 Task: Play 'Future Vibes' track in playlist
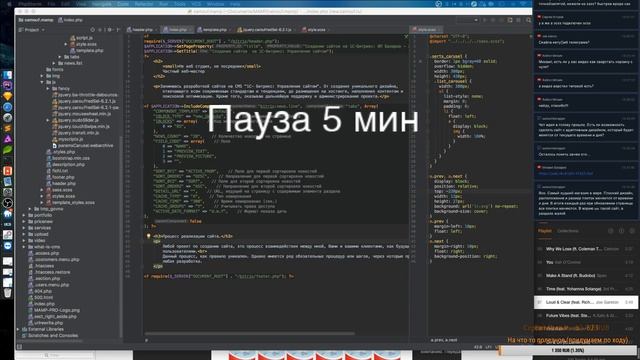pyautogui.click(x=585, y=316)
